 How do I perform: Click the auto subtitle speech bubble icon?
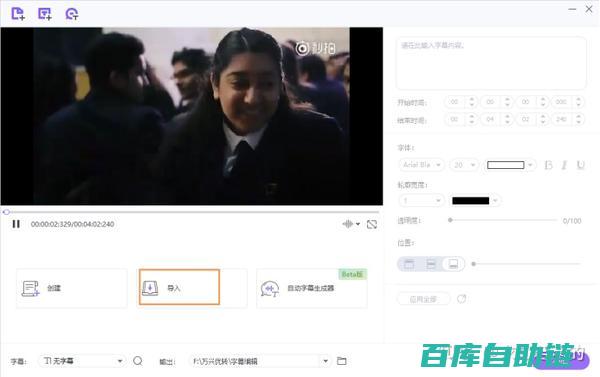click(x=270, y=289)
